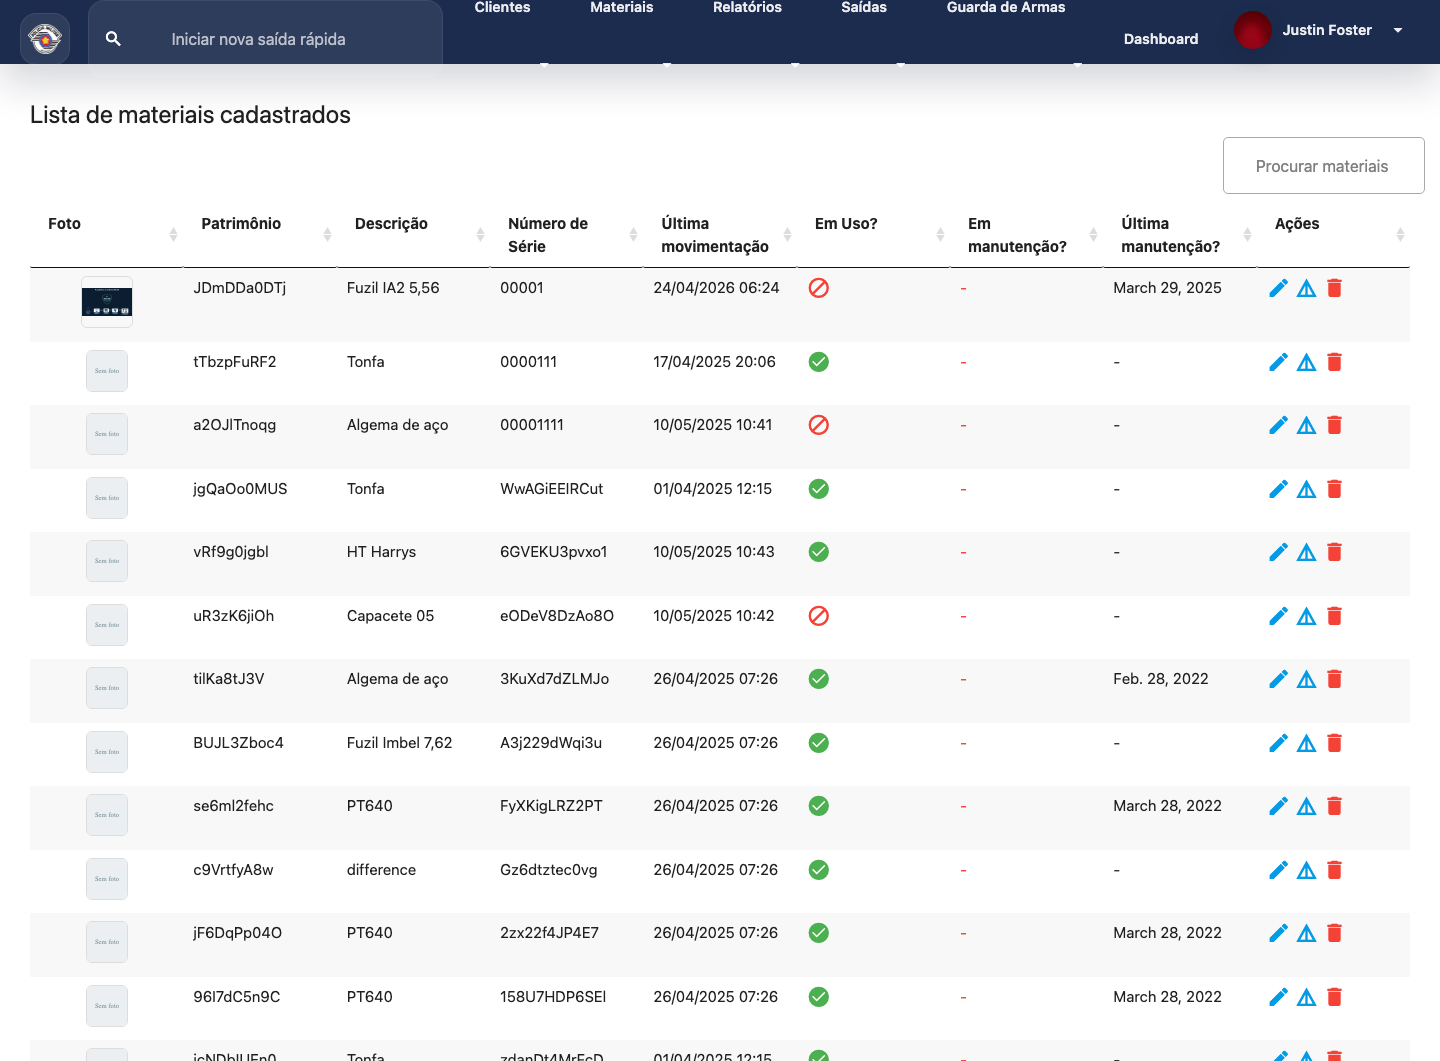This screenshot has height=1061, width=1440.
Task: Edit material JDmDDa0DTj with pencil icon
Action: (1278, 288)
